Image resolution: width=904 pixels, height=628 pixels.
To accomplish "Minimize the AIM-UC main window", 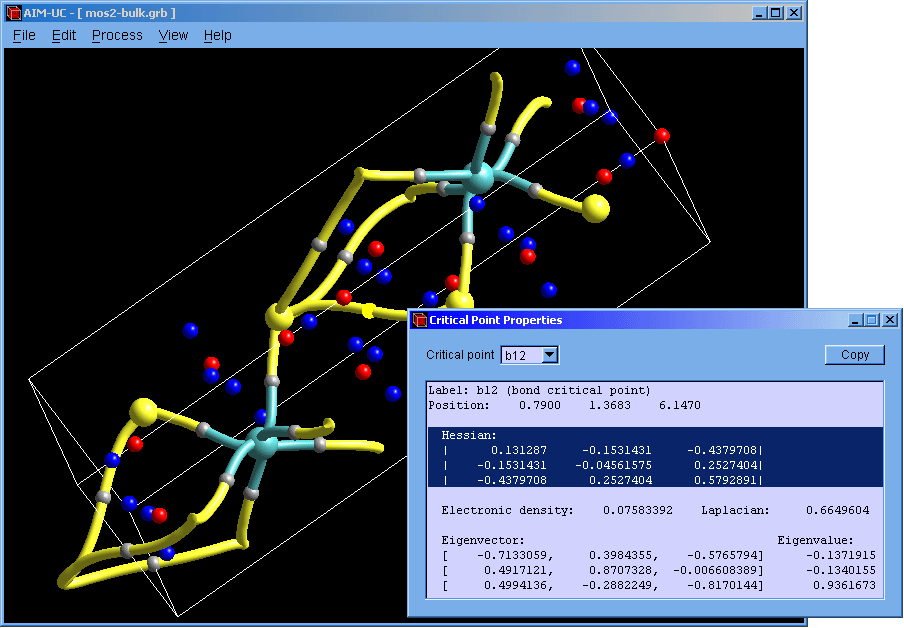I will click(x=760, y=13).
